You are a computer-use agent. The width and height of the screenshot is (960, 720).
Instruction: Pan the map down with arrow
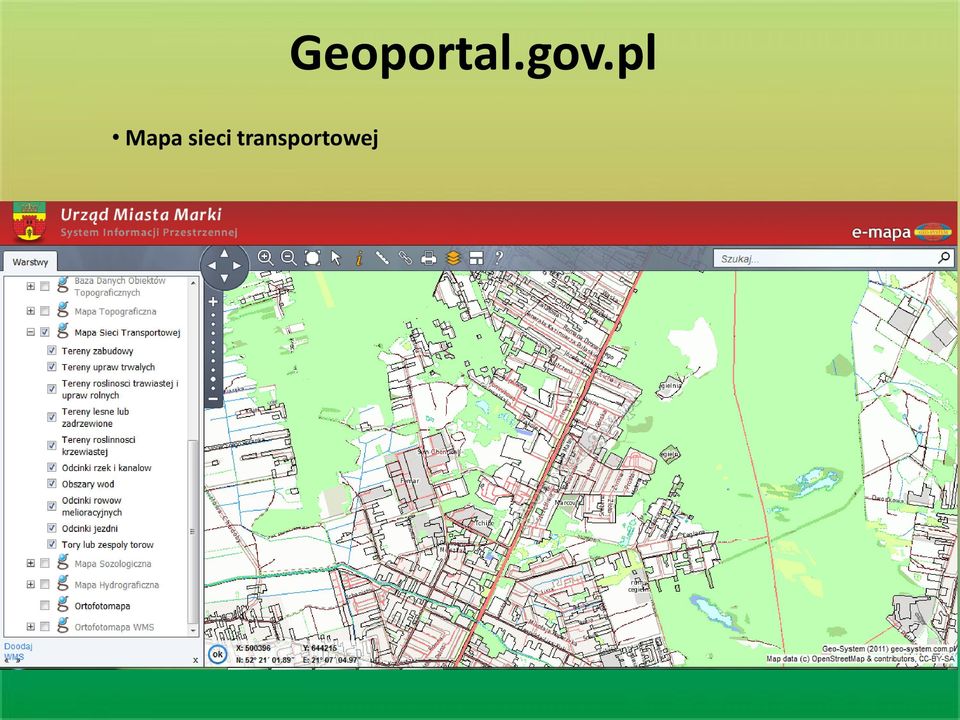click(x=225, y=279)
